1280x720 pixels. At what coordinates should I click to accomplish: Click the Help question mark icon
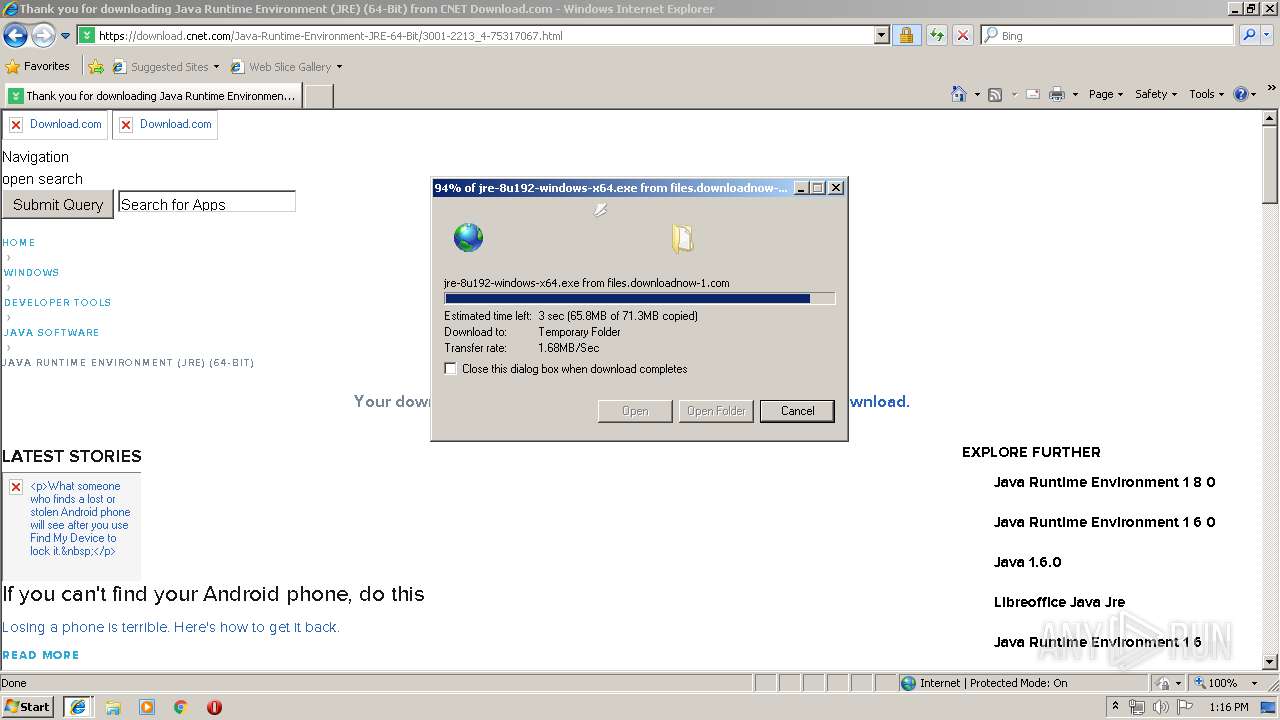[x=1241, y=94]
